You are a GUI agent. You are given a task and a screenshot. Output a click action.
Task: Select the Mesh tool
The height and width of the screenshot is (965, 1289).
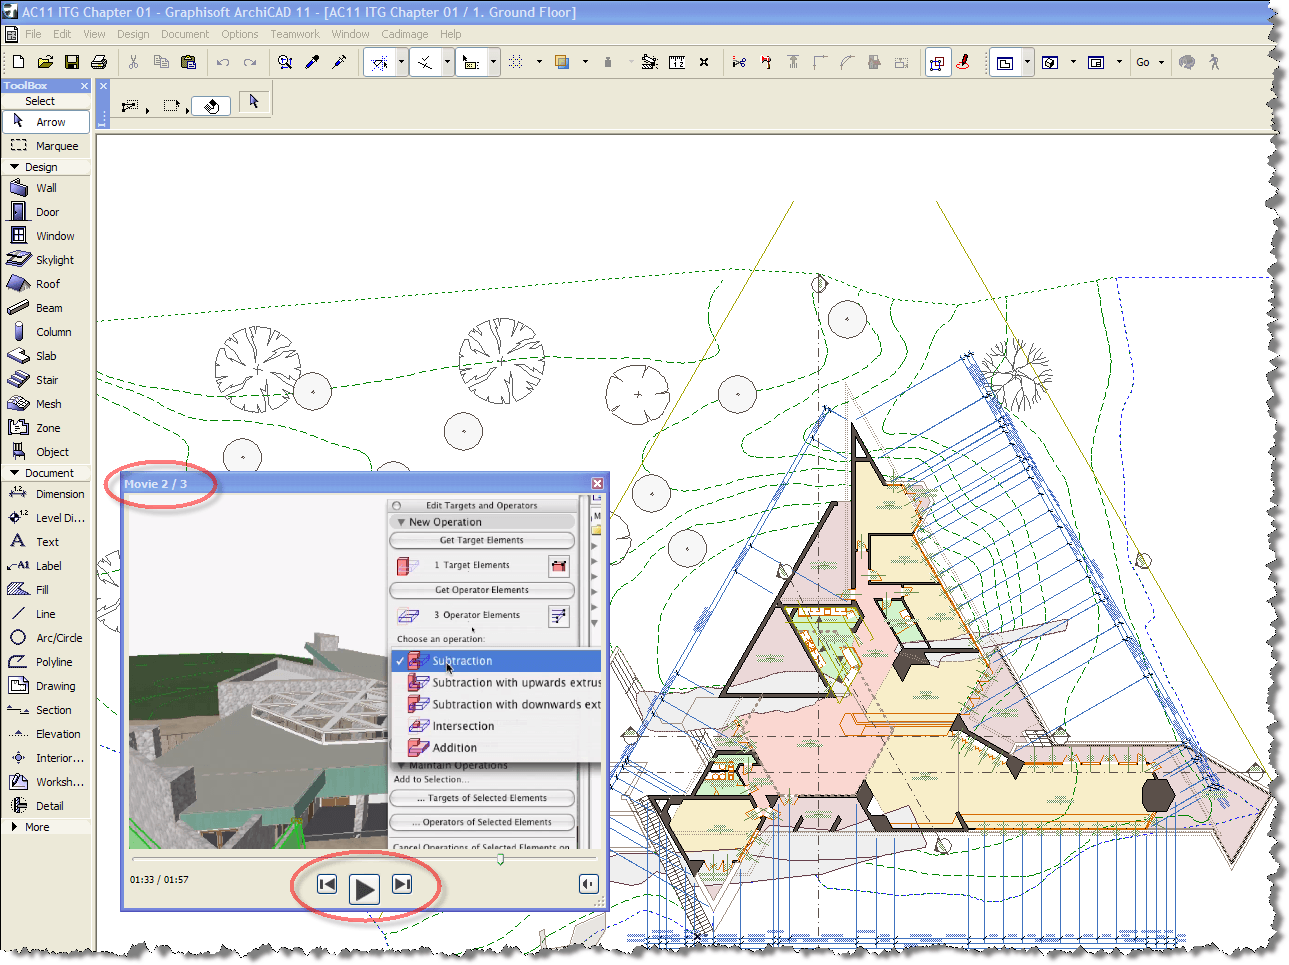(x=46, y=404)
